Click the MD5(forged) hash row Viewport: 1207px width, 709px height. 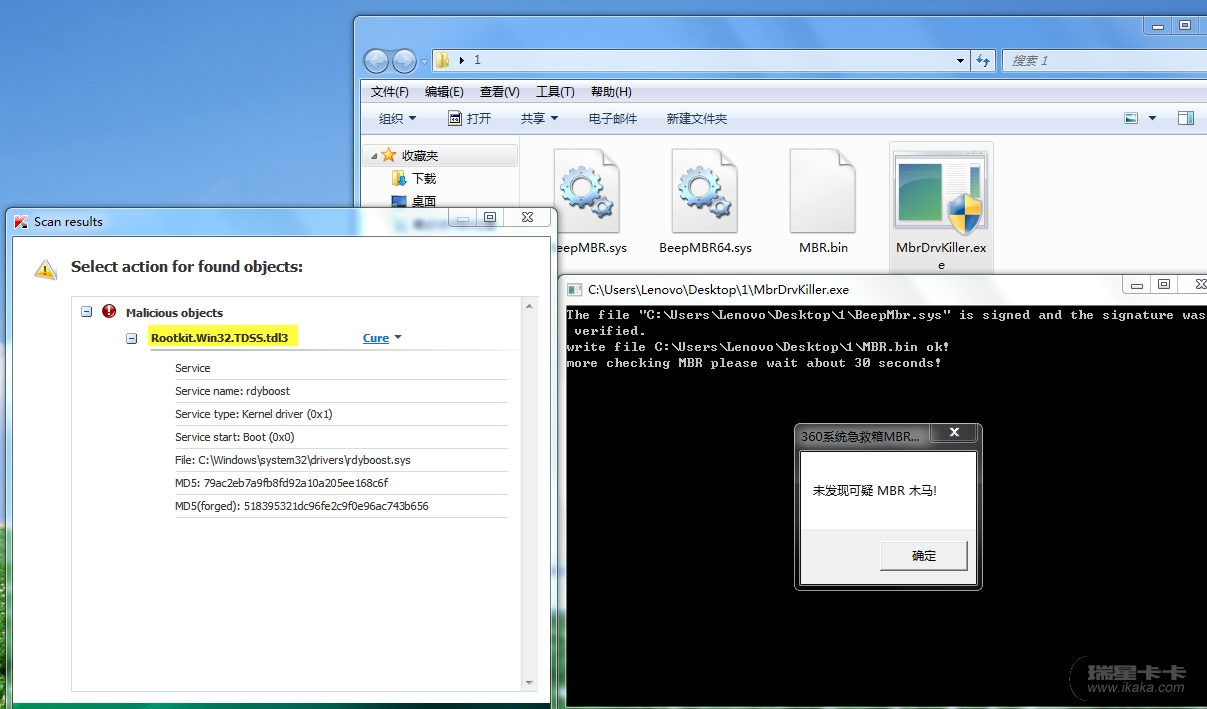[x=341, y=506]
